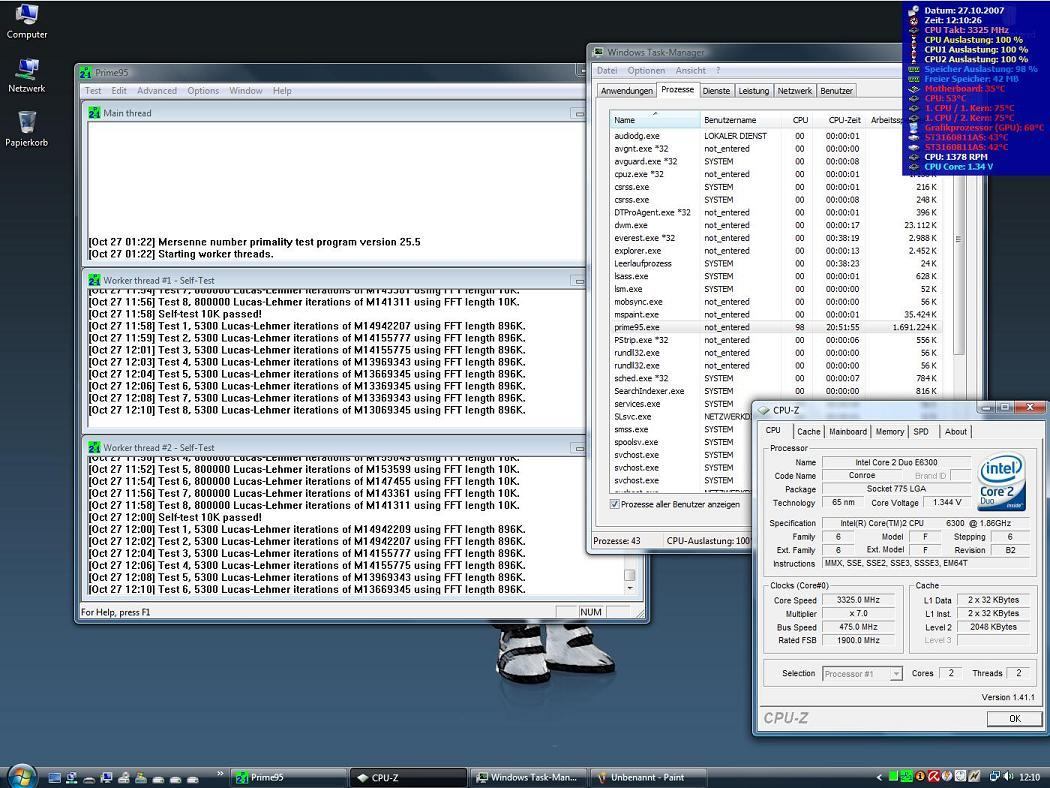Viewport: 1050px width, 788px height.
Task: Expand the Quick Launch overflow chevron
Action: 220,773
